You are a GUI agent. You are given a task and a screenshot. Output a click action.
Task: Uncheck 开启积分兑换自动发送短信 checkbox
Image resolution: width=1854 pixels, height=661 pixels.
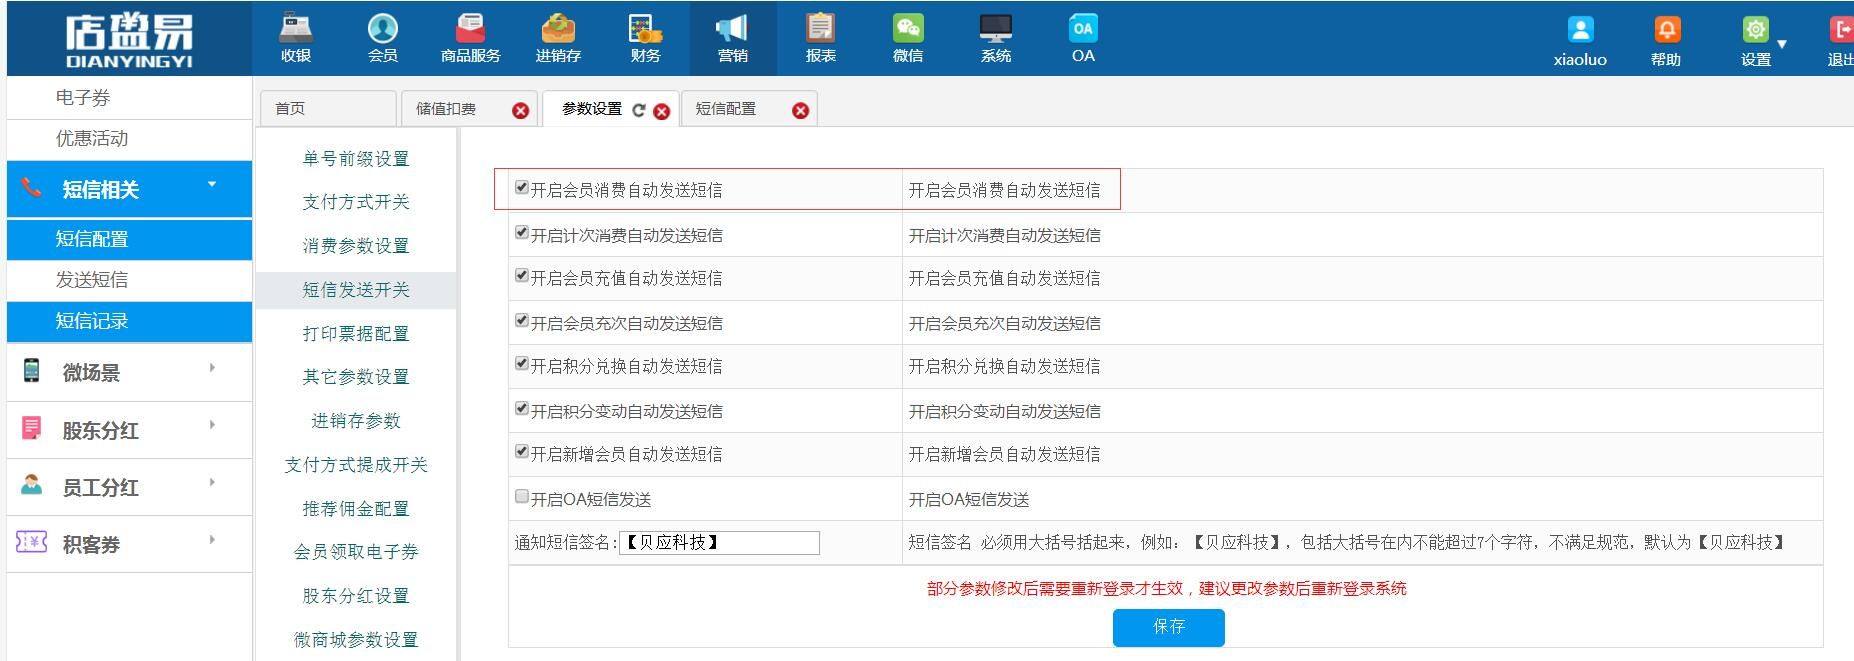[x=521, y=363]
